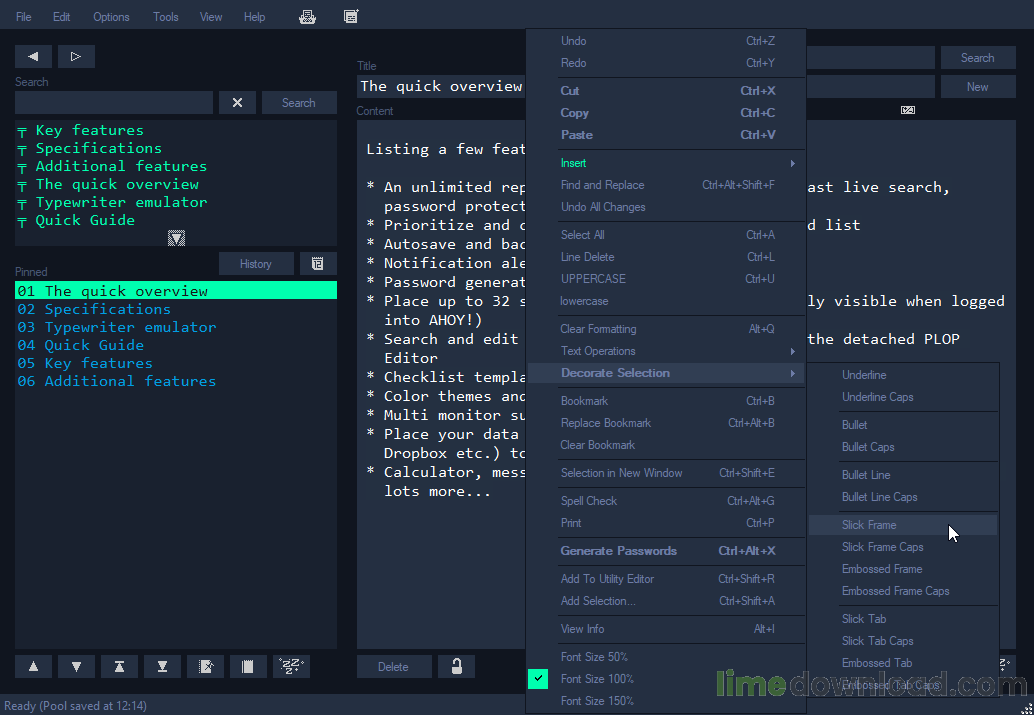This screenshot has height=715, width=1034.
Task: Click the New button
Action: (x=977, y=87)
